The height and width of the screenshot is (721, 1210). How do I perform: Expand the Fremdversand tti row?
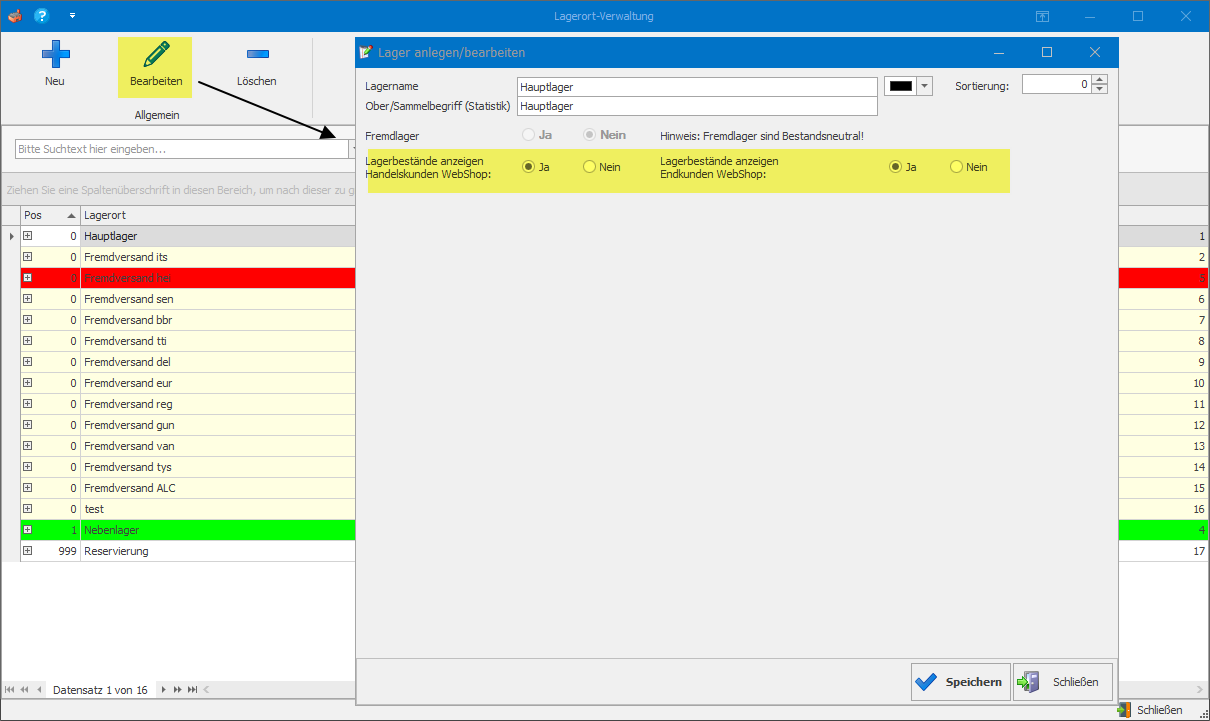[28, 341]
